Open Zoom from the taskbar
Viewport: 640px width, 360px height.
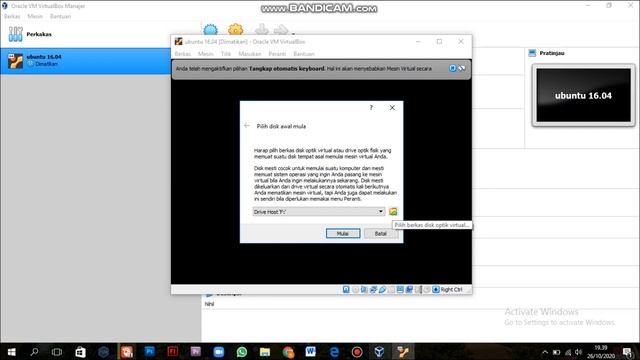[x=219, y=352]
